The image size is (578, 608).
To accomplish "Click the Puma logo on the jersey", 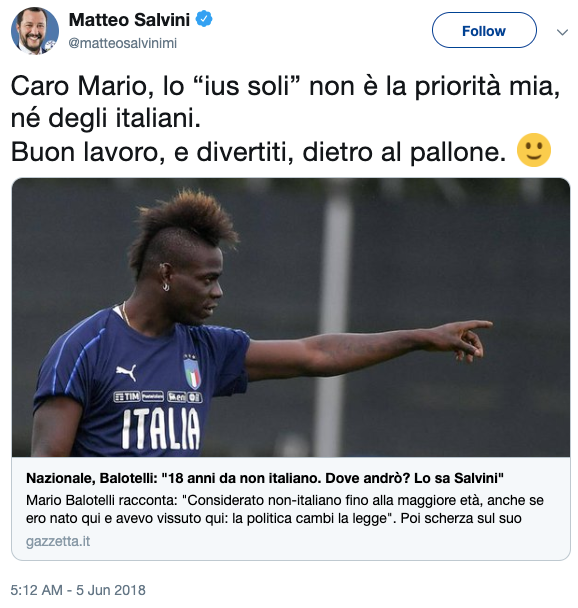I will tap(127, 371).
